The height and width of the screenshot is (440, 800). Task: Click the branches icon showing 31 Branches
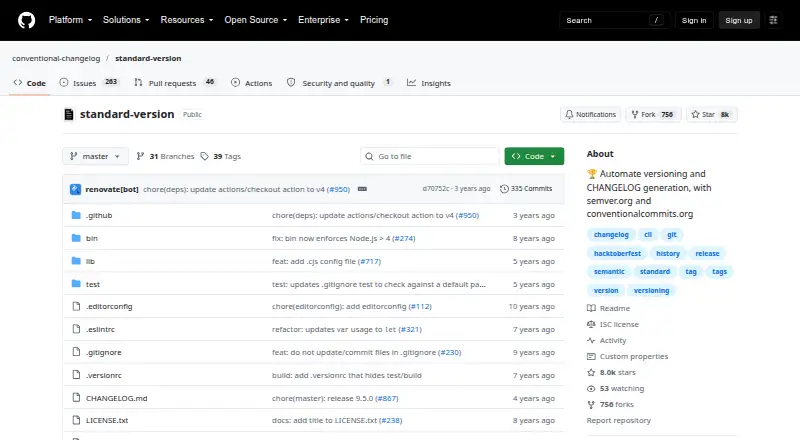140,156
